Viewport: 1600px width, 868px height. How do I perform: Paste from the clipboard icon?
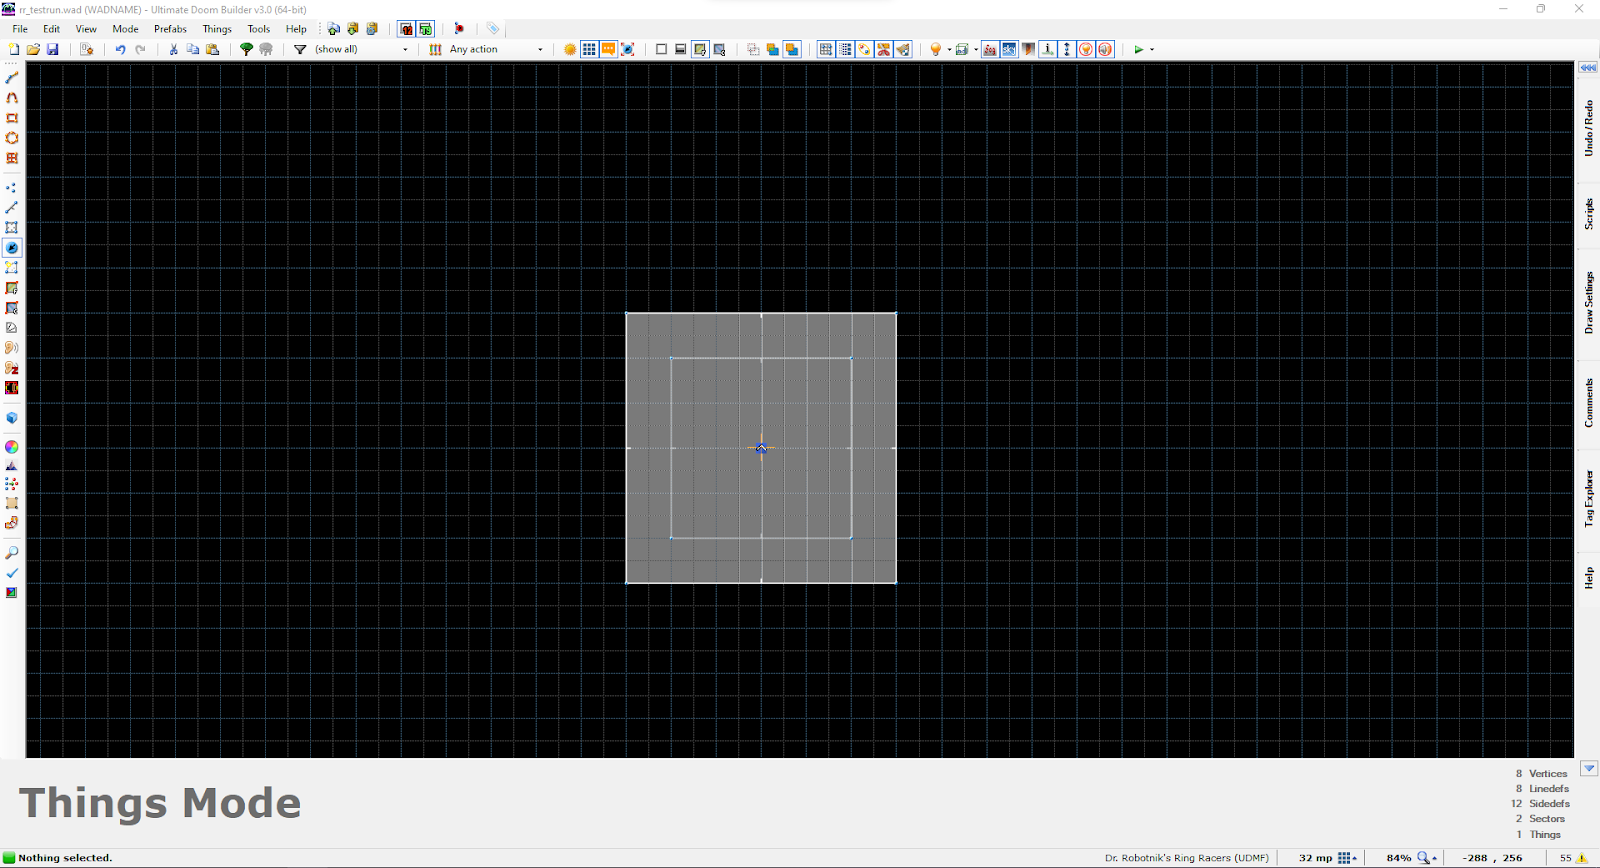click(x=212, y=49)
